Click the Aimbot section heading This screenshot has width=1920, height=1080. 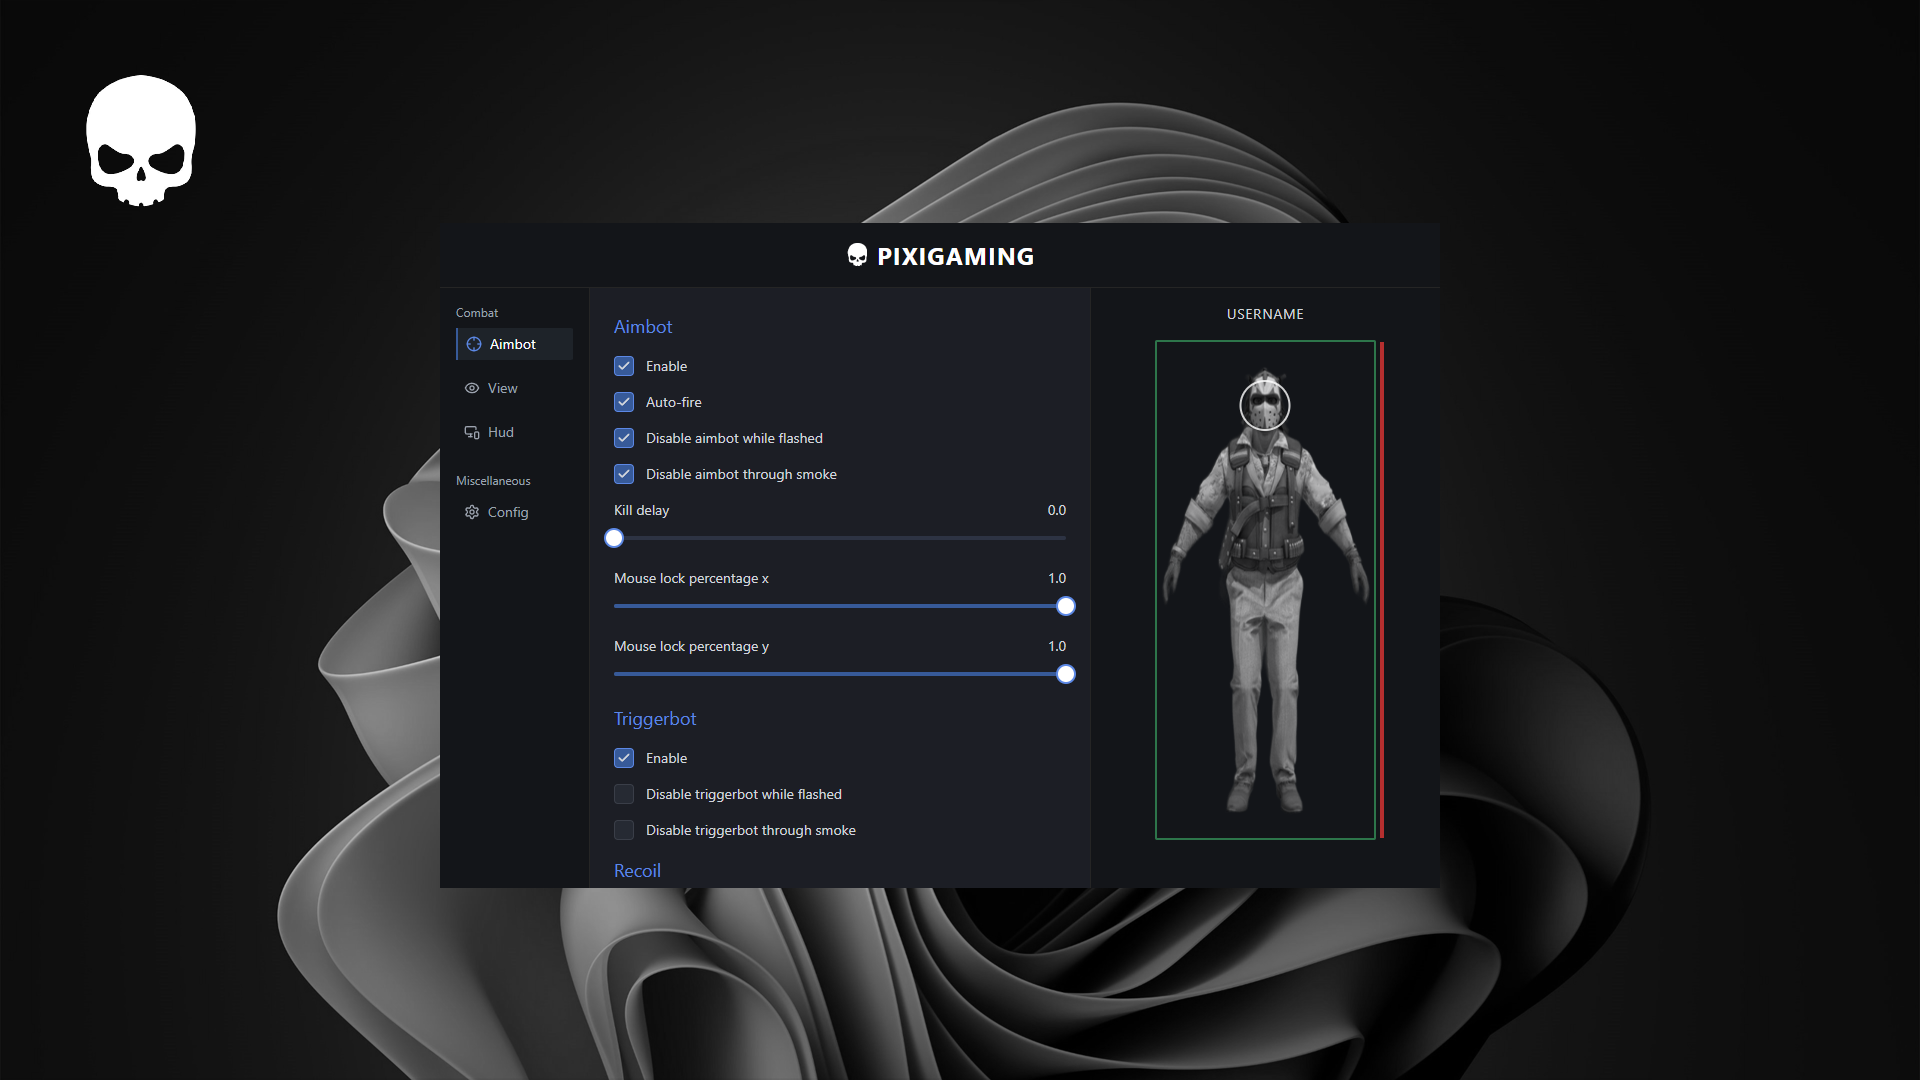point(643,327)
